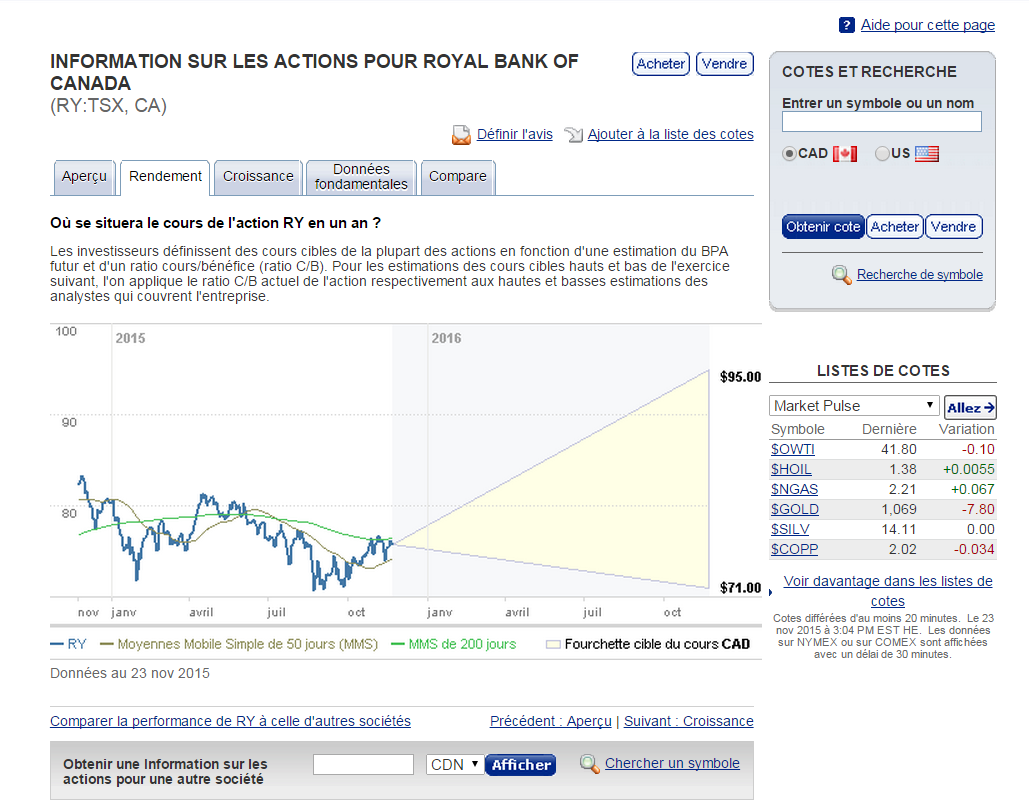Click the Chercher un symbole link

click(x=672, y=763)
